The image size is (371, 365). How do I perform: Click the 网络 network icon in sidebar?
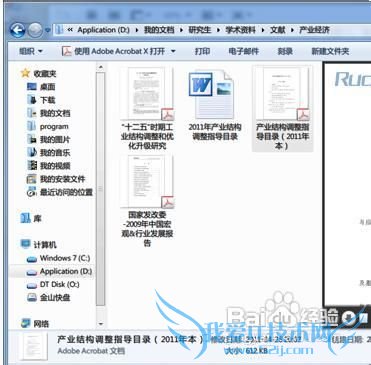[x=26, y=324]
